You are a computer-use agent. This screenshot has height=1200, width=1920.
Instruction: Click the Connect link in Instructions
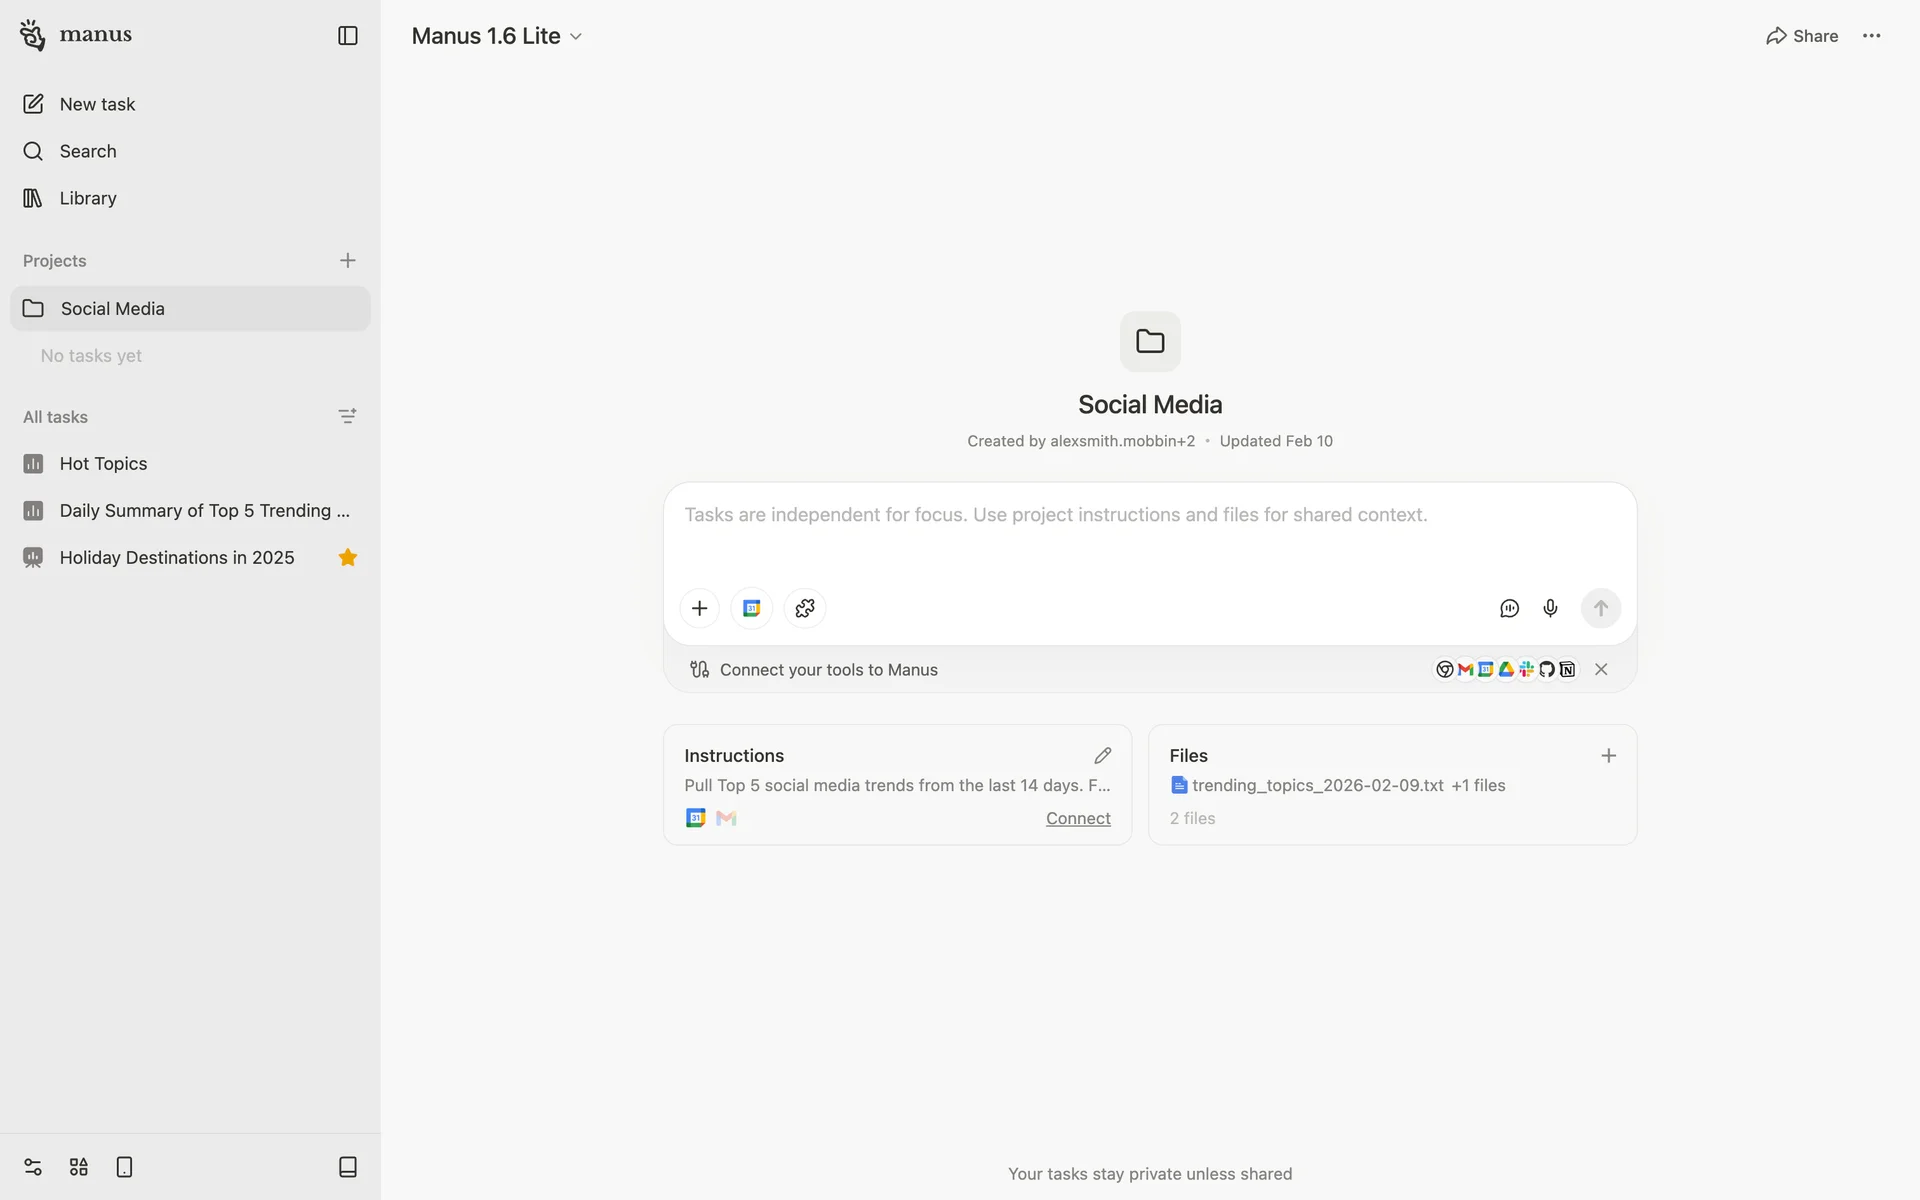coord(1077,818)
